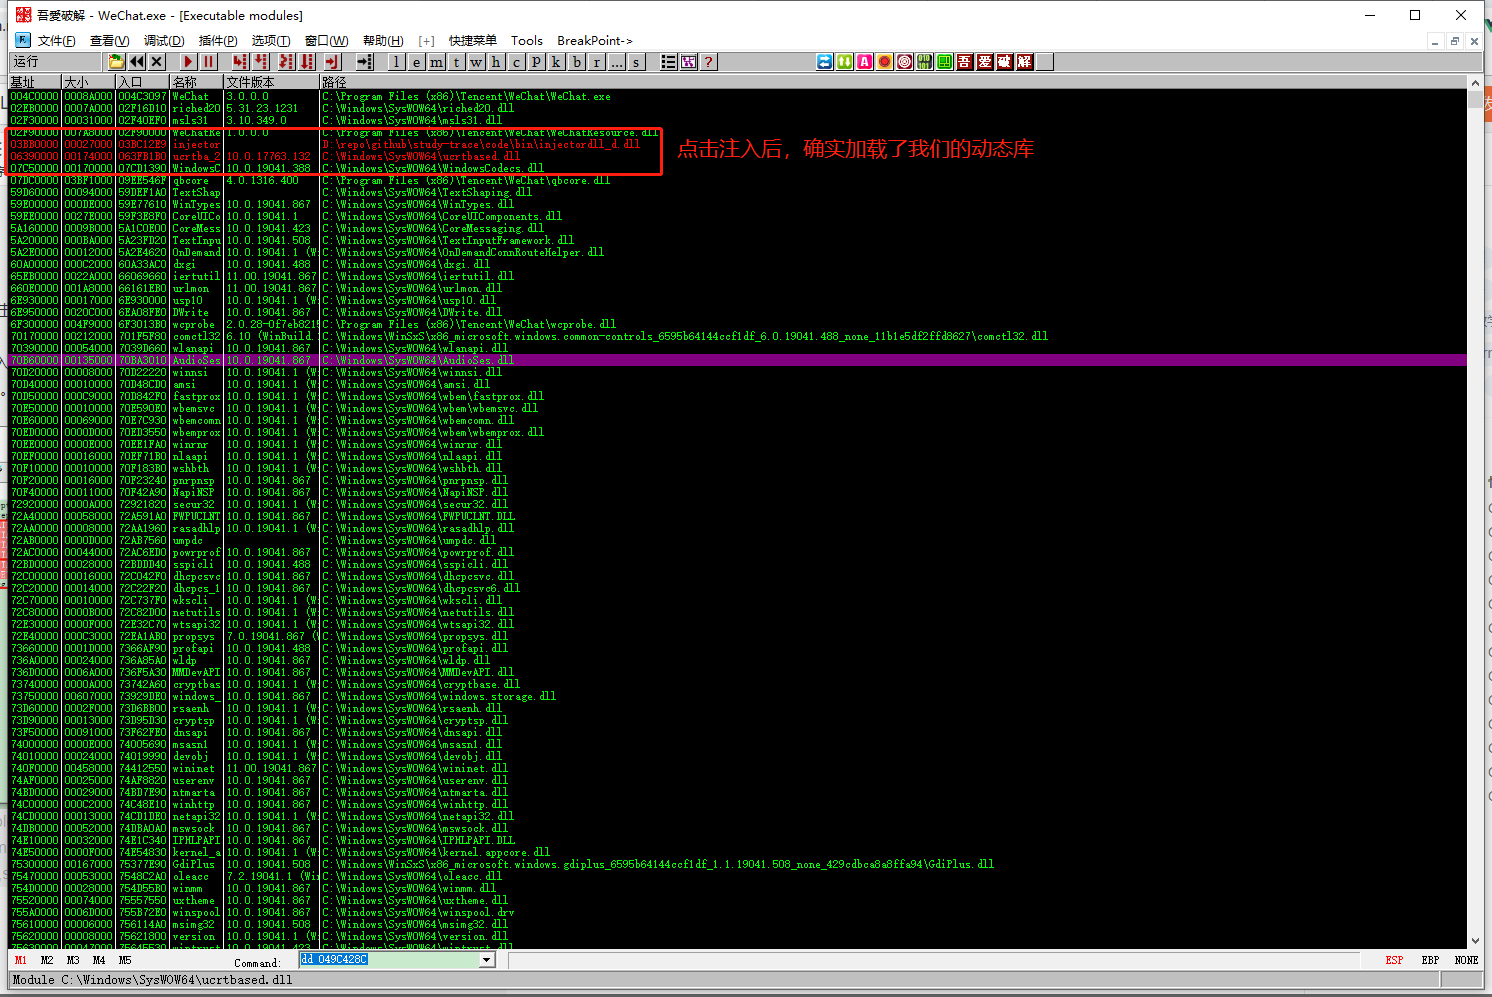
Task: Open Call stack with the 'k' button
Action: click(x=557, y=62)
